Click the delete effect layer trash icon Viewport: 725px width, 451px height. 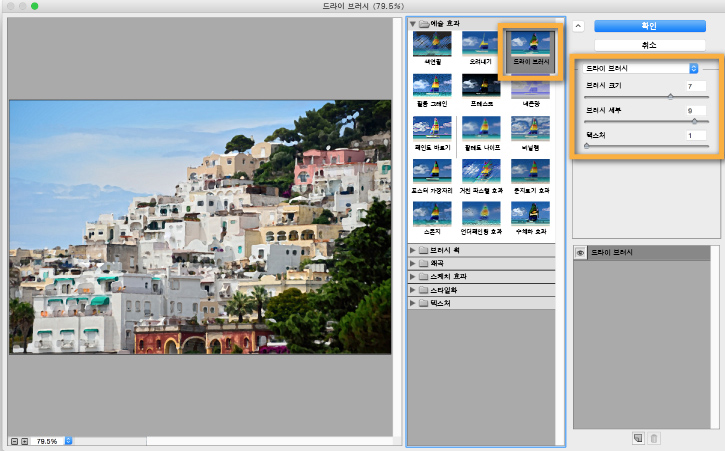654,438
